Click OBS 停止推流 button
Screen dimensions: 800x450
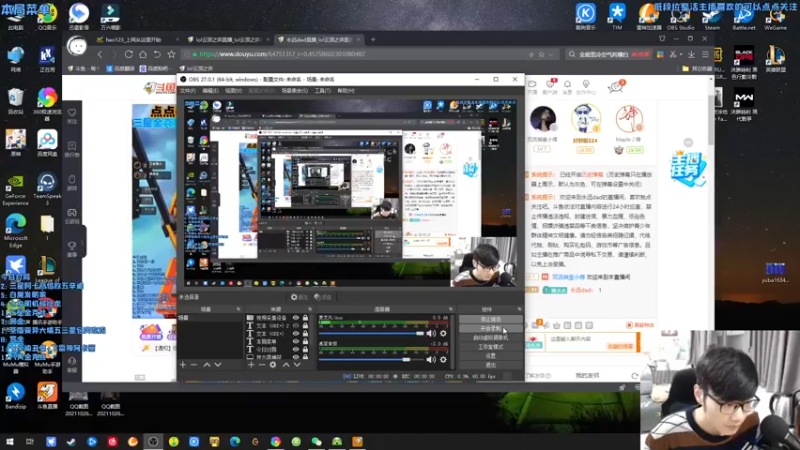(x=490, y=319)
